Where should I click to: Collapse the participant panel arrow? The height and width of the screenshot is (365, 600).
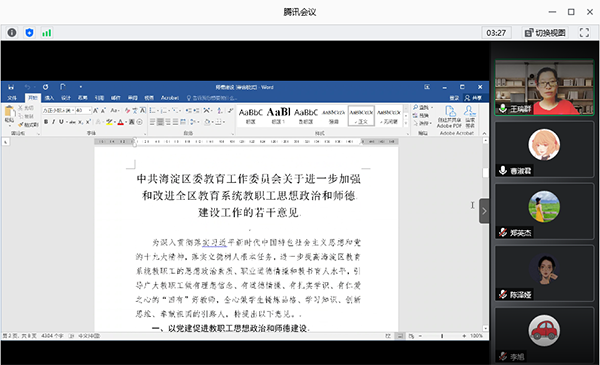point(484,211)
